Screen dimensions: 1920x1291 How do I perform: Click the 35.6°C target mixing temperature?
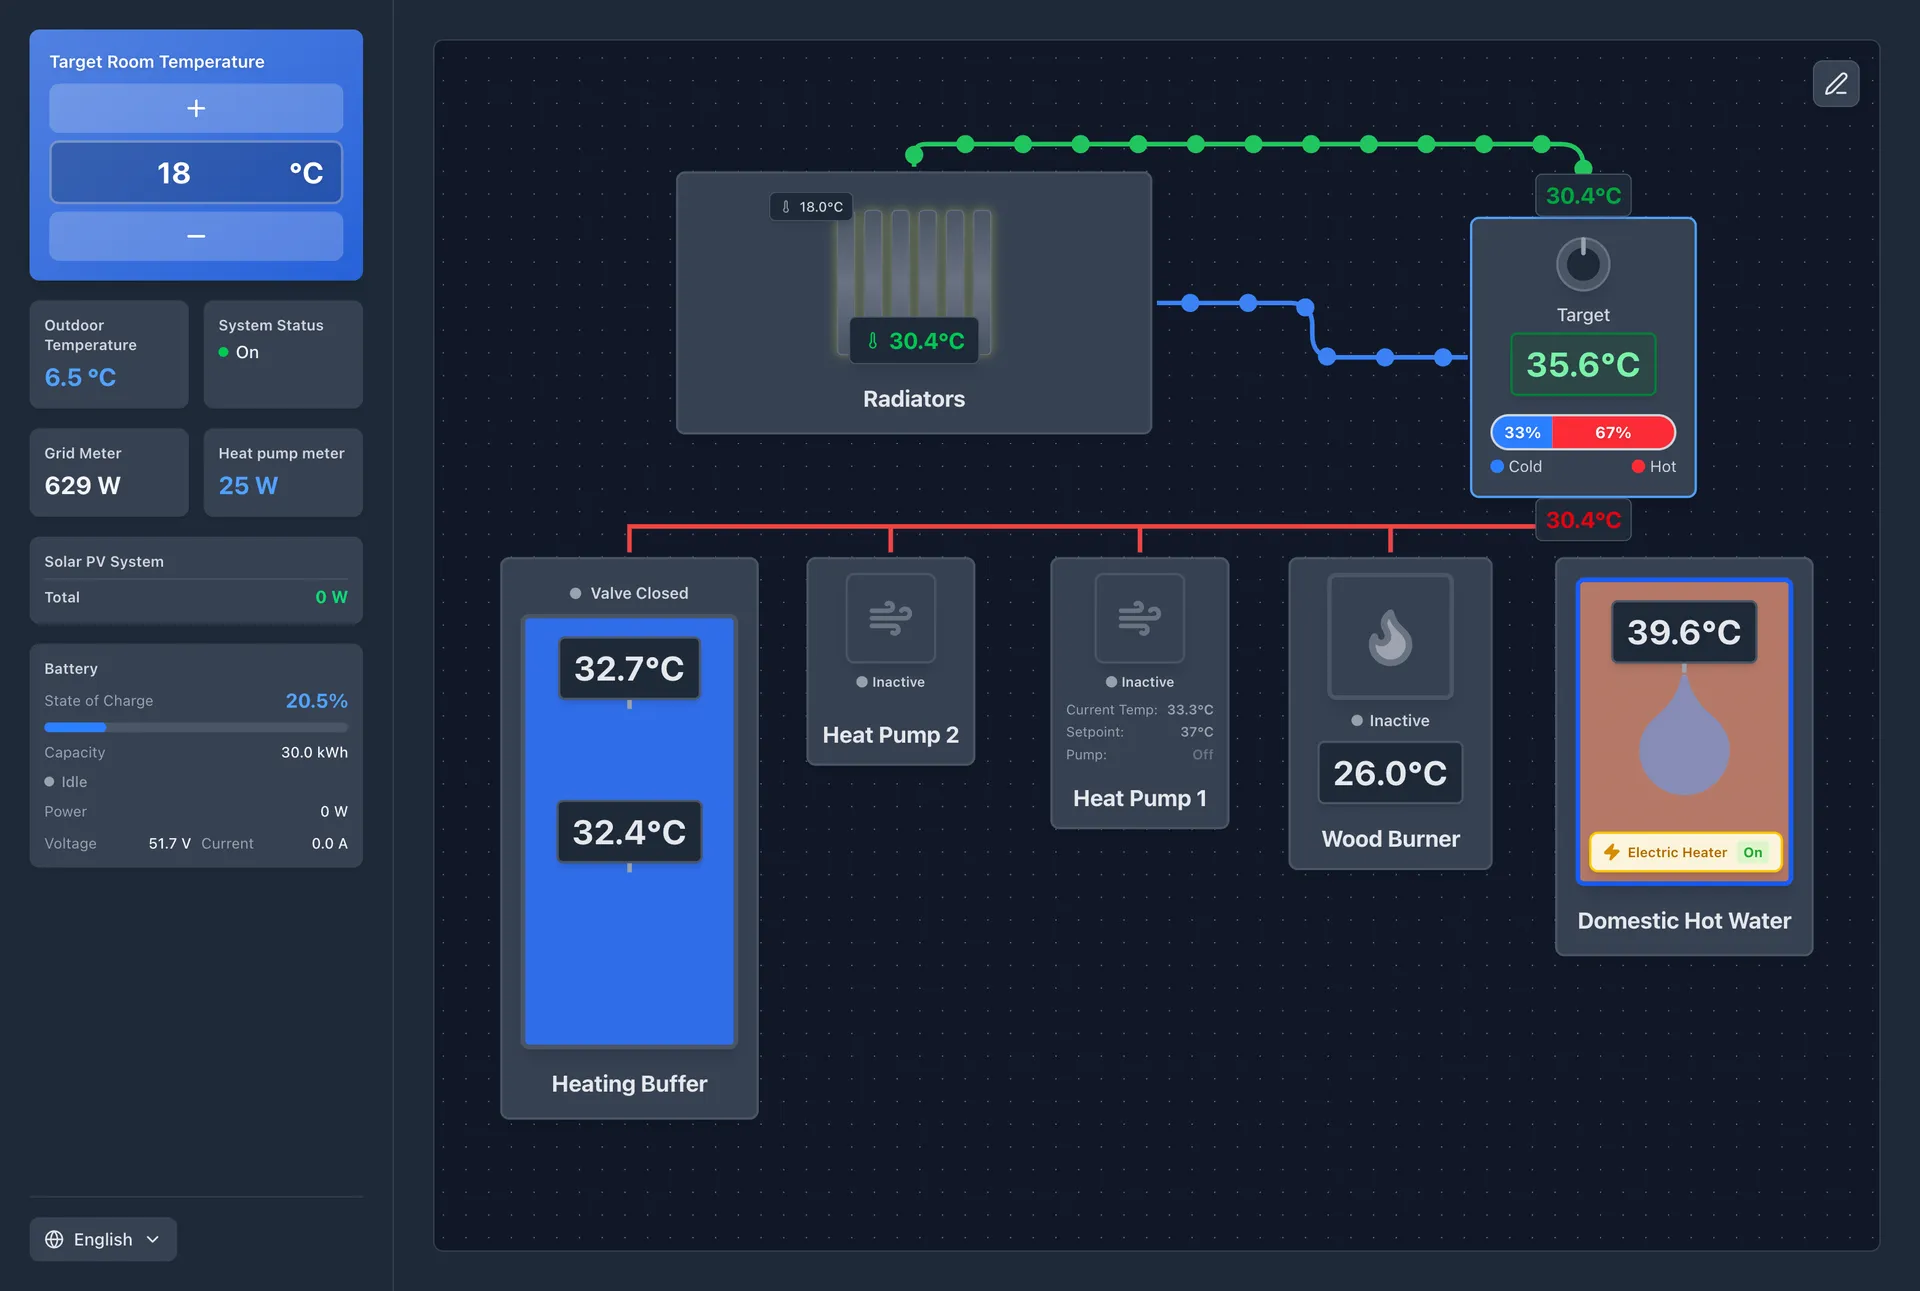1583,365
